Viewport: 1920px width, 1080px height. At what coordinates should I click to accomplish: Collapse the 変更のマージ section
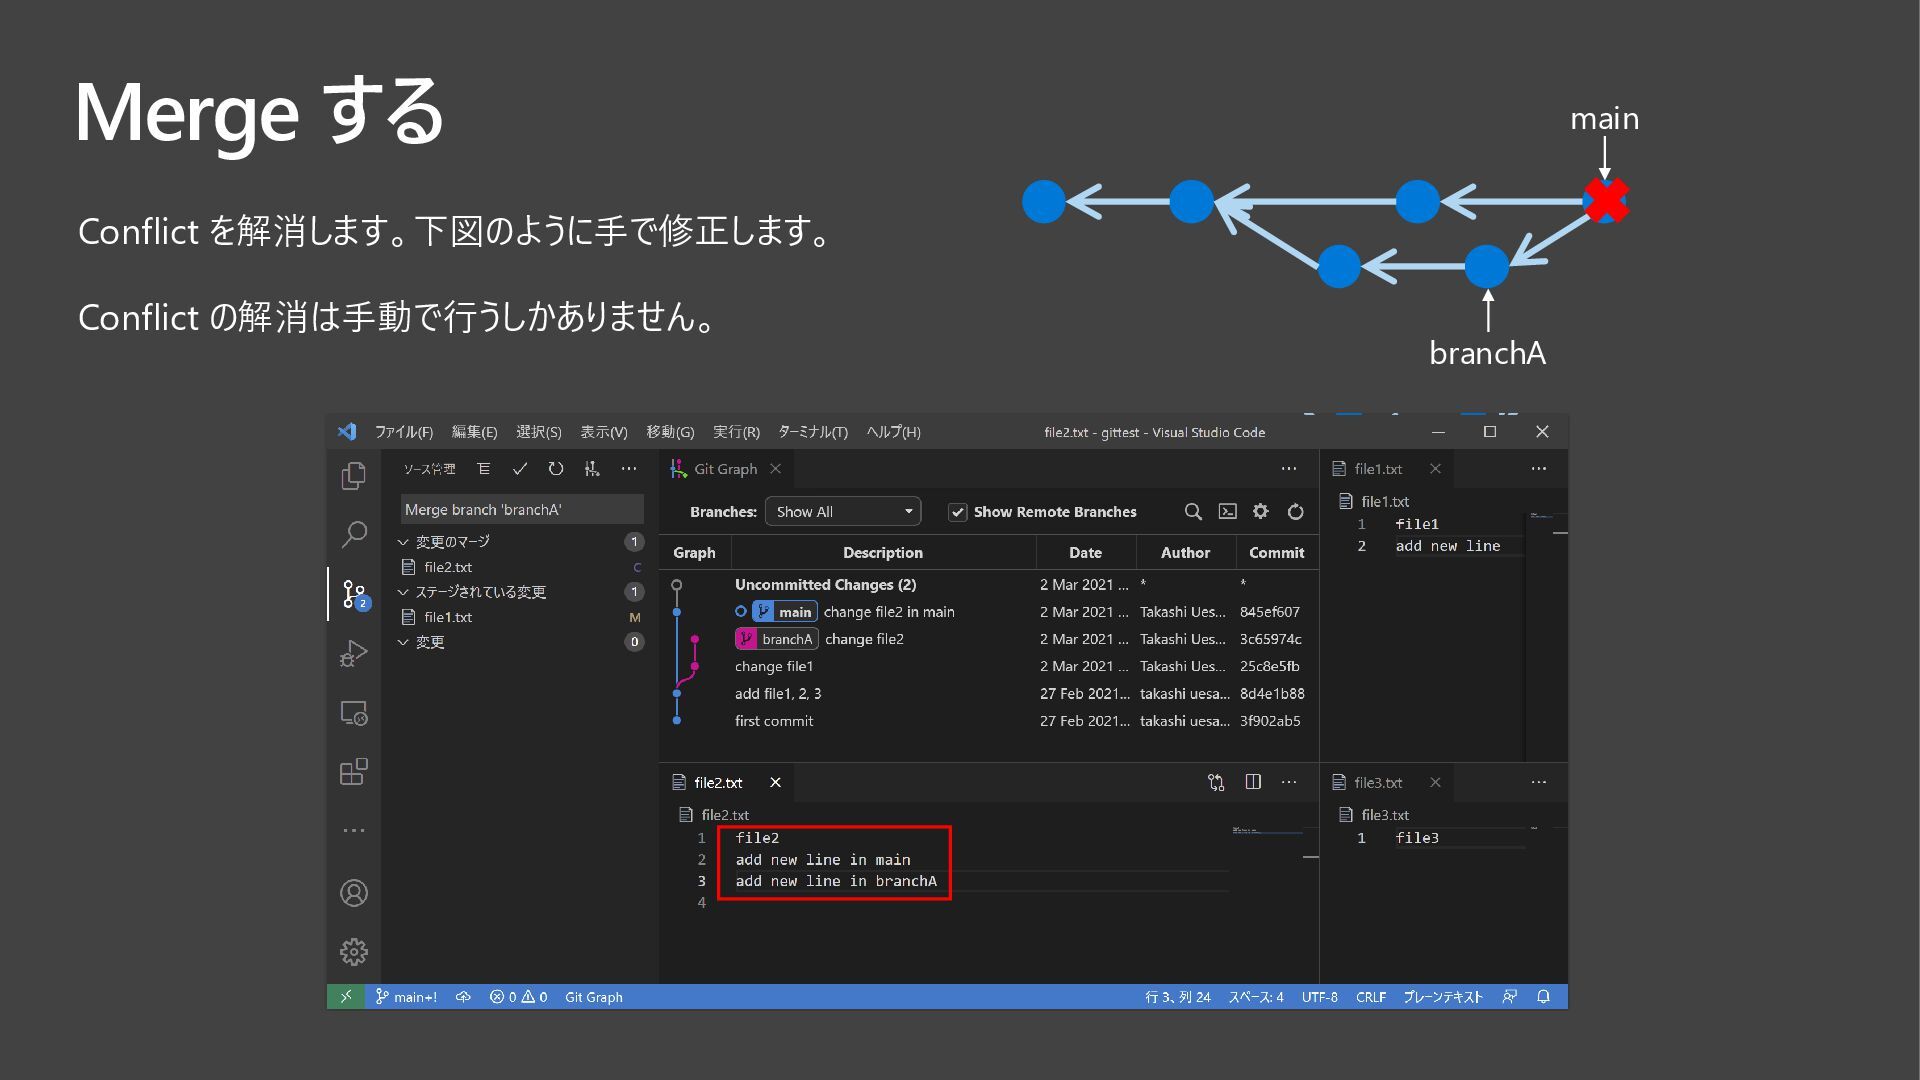(x=404, y=542)
